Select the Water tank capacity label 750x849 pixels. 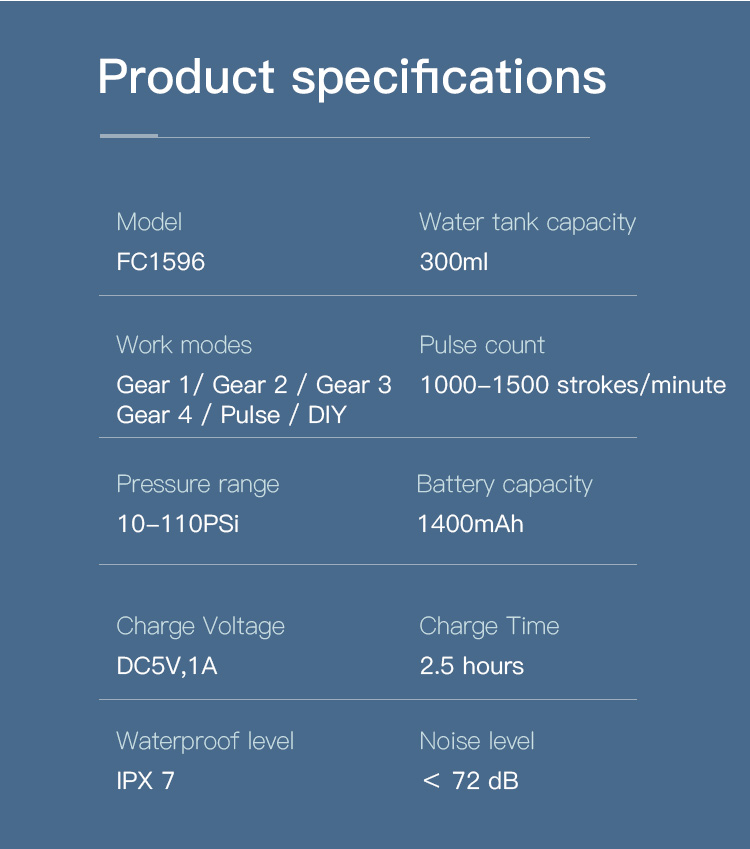(x=527, y=223)
